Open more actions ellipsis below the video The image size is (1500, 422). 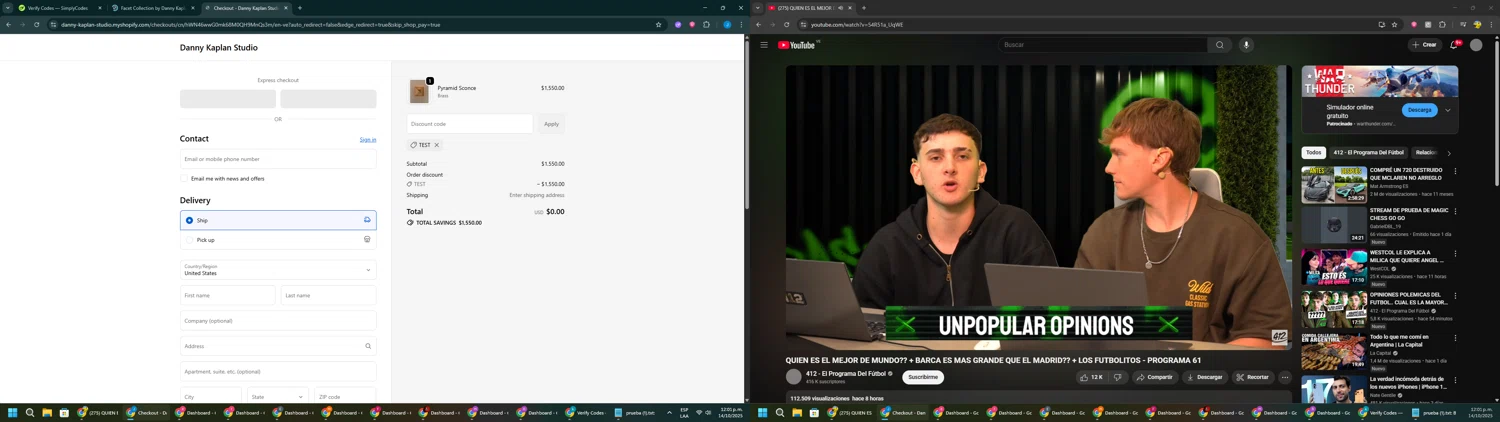(1285, 377)
